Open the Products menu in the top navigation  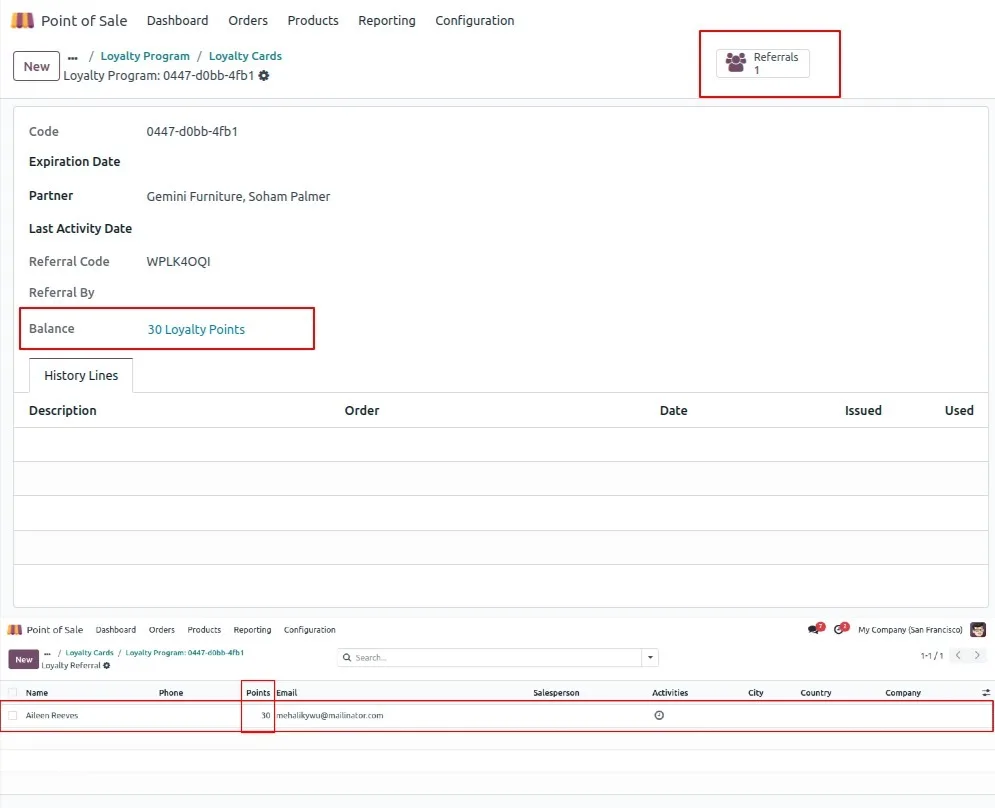(x=313, y=20)
